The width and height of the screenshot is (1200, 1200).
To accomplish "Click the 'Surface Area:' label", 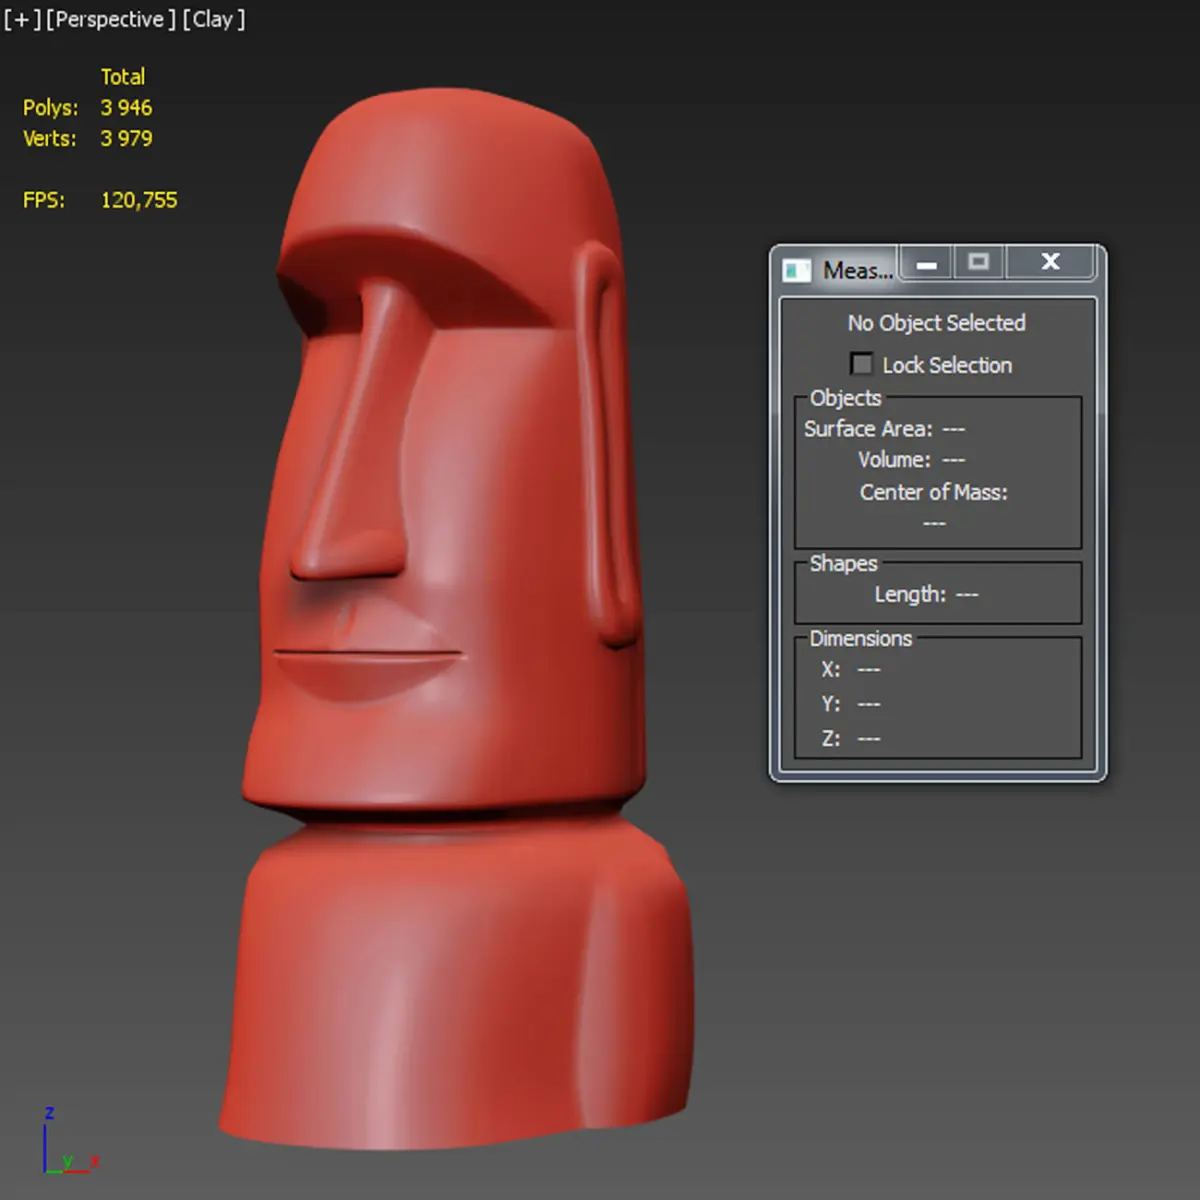I will [868, 429].
